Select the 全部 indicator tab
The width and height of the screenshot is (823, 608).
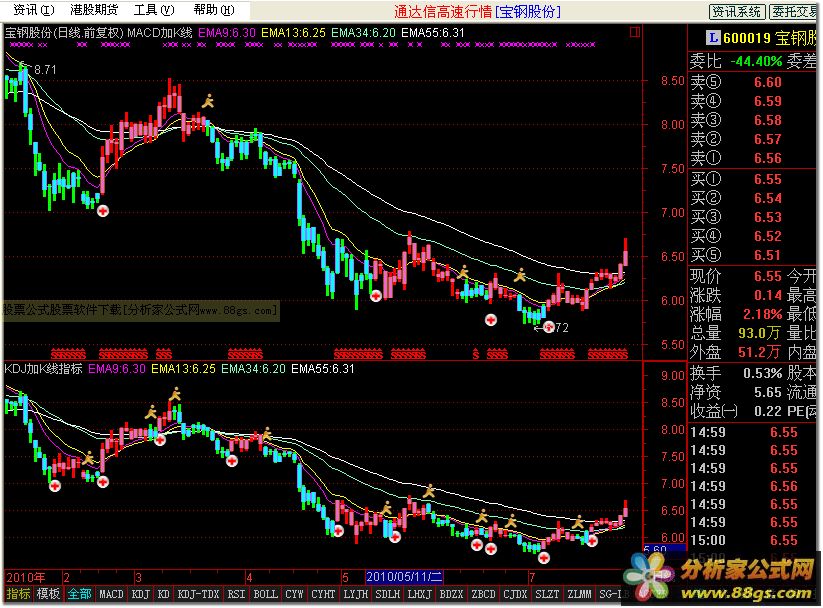click(80, 594)
